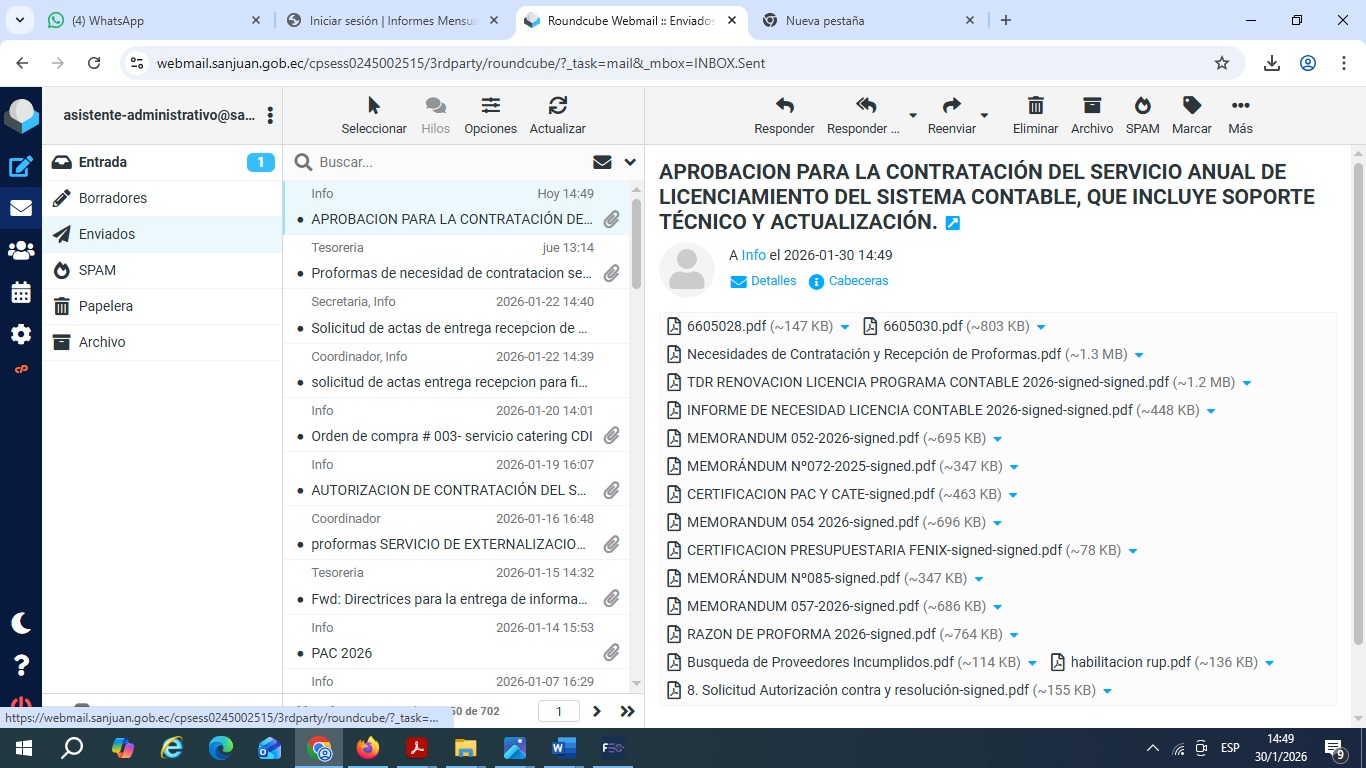Viewport: 1366px width, 768px height.
Task: Open the MEMORANDUM 052-2026-signed.pdf attachment
Action: 802,438
